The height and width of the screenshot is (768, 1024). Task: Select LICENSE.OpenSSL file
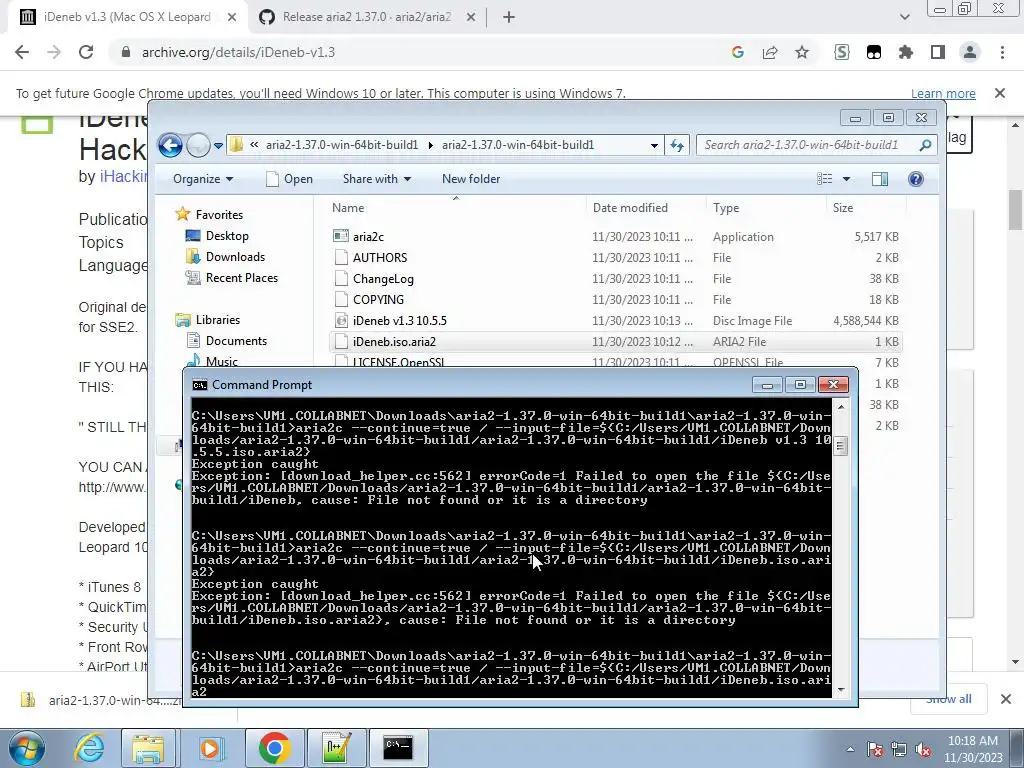(615, 362)
